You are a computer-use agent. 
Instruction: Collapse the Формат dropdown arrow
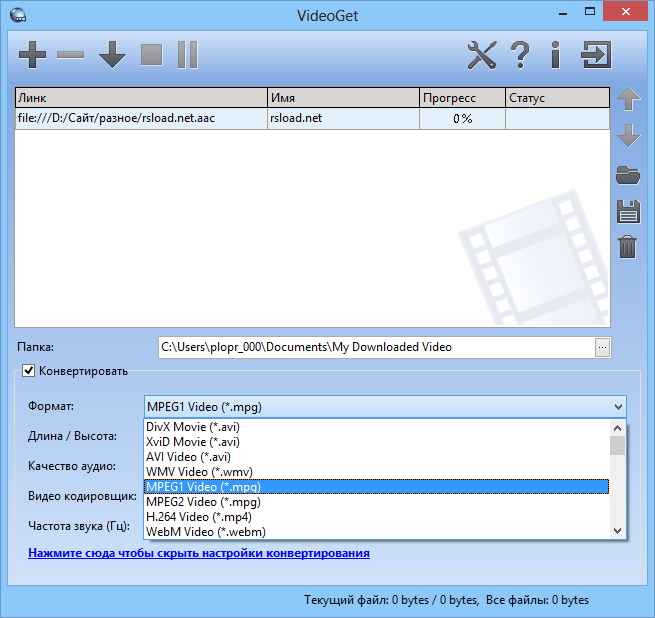point(617,407)
